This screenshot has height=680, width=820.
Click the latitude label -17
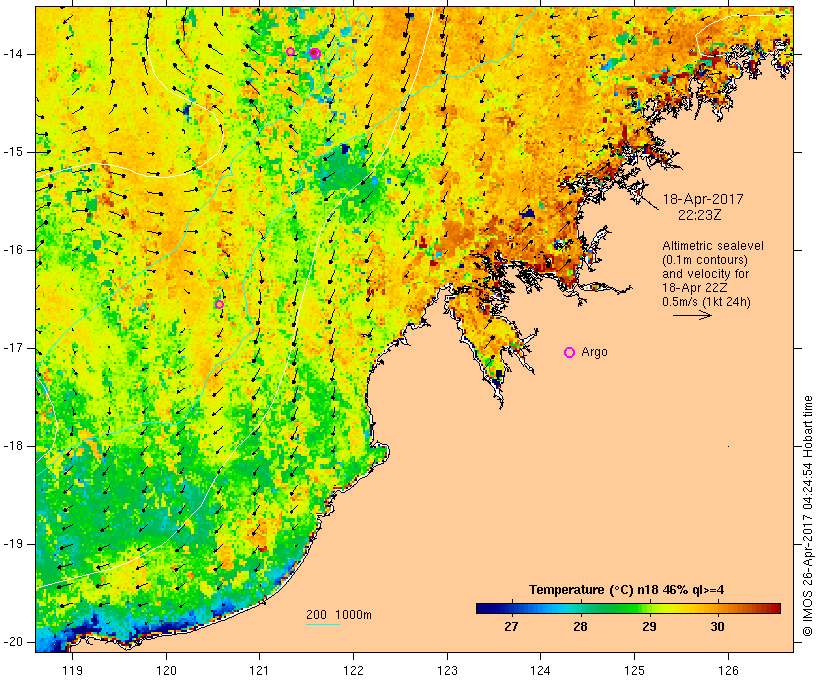coord(12,348)
